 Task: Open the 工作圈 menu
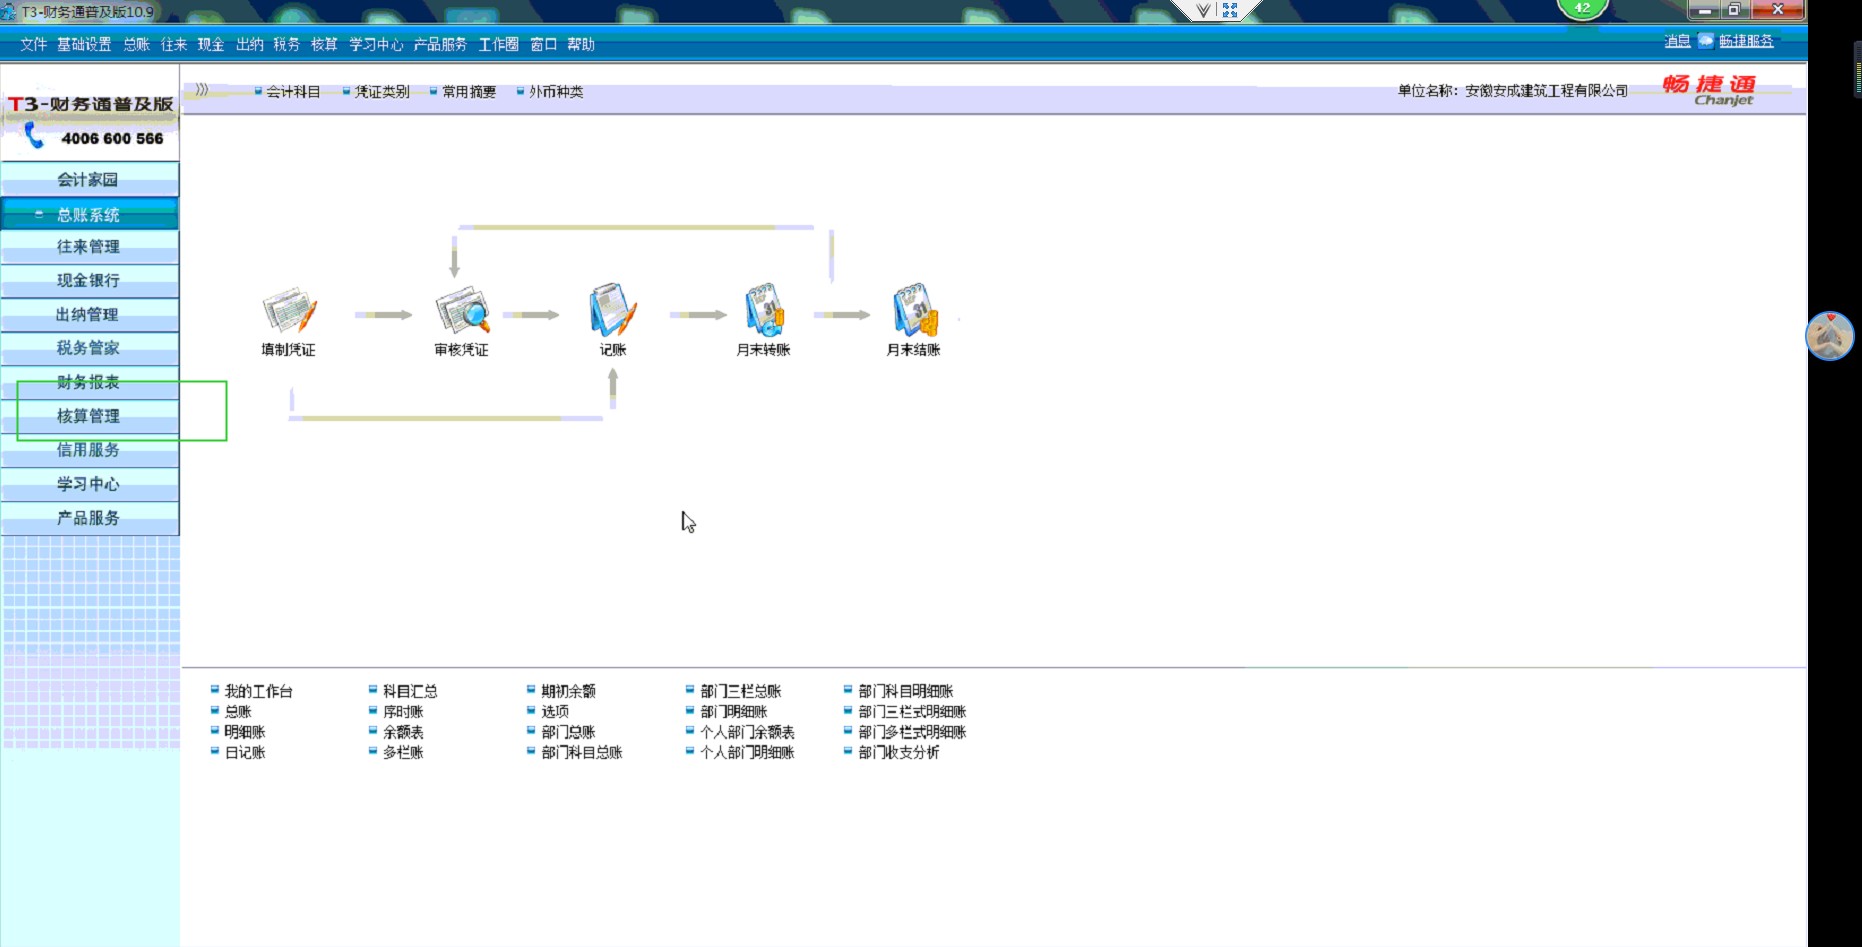coord(499,44)
